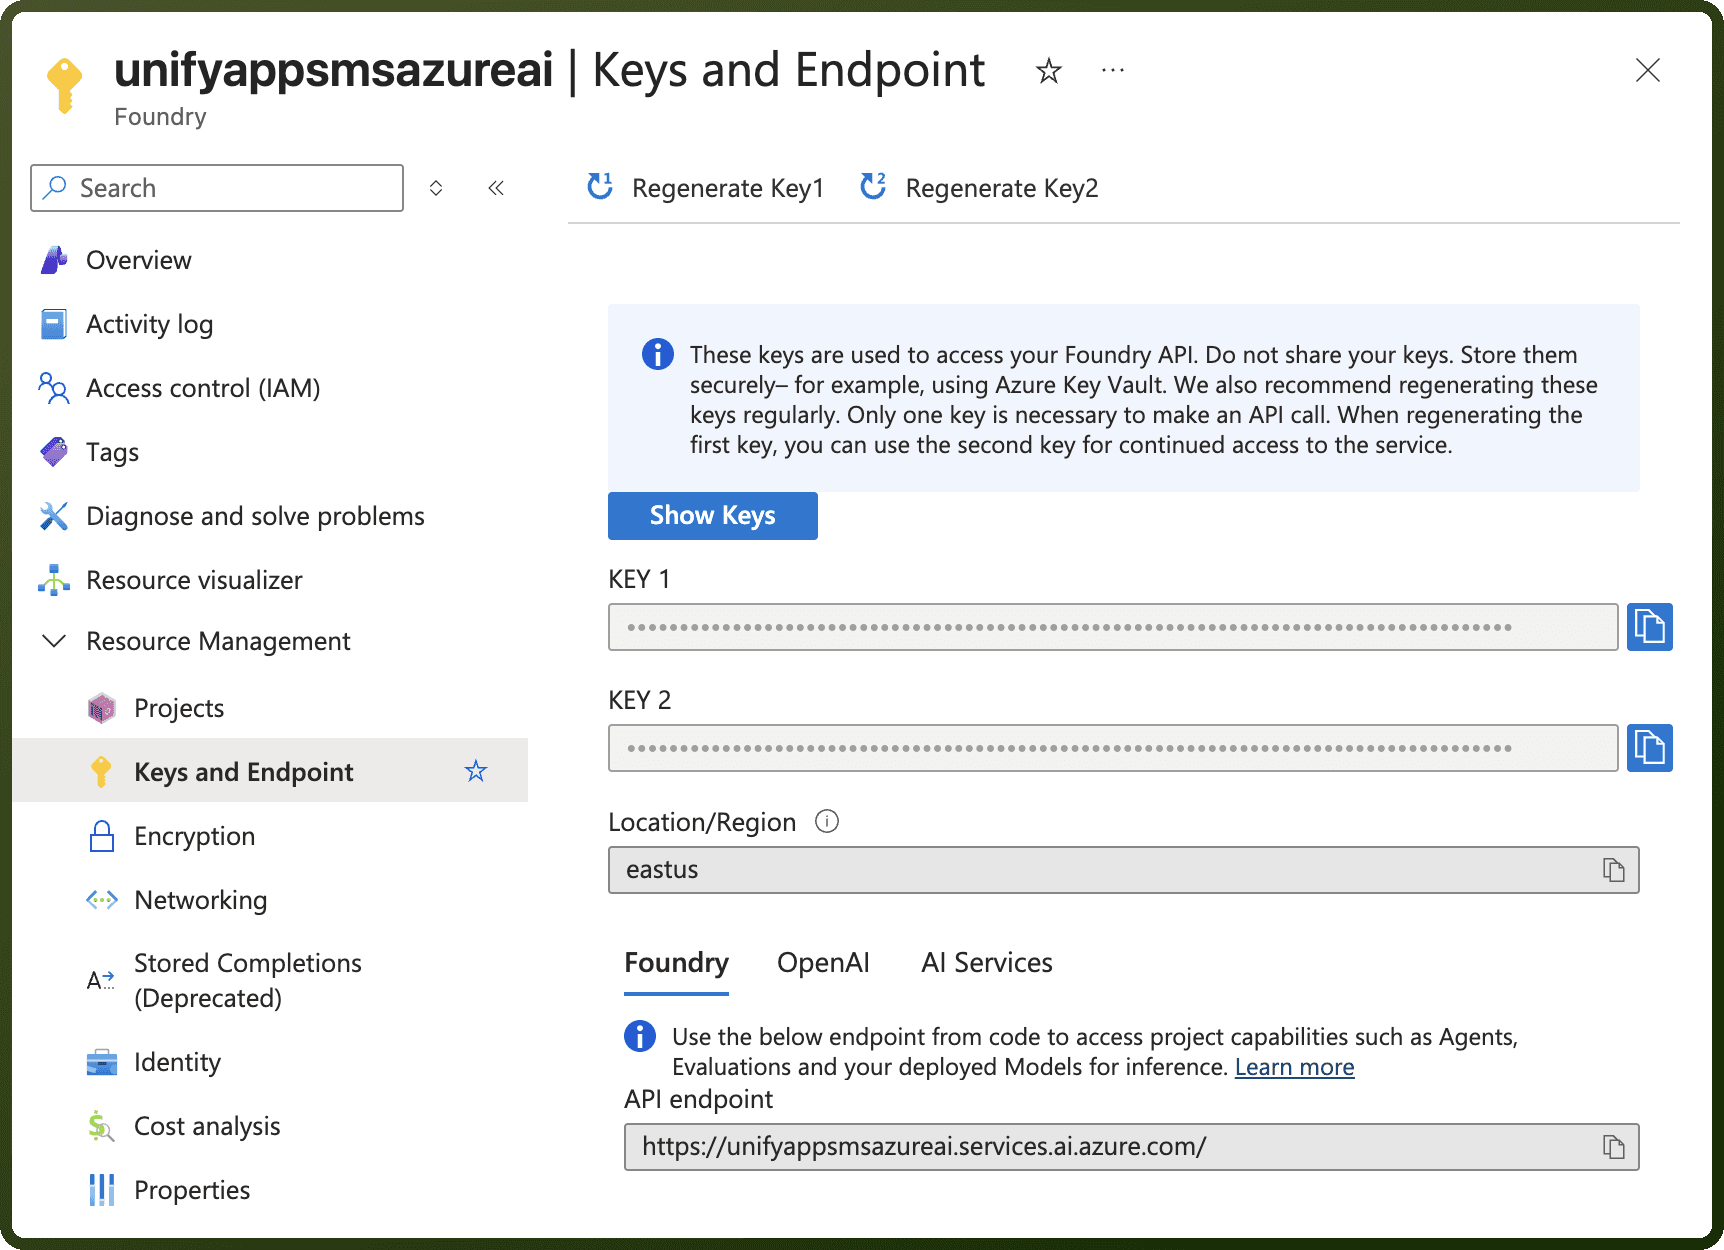Screen dimensions: 1724x1250
Task: Click the Show Keys button
Action: tap(712, 516)
